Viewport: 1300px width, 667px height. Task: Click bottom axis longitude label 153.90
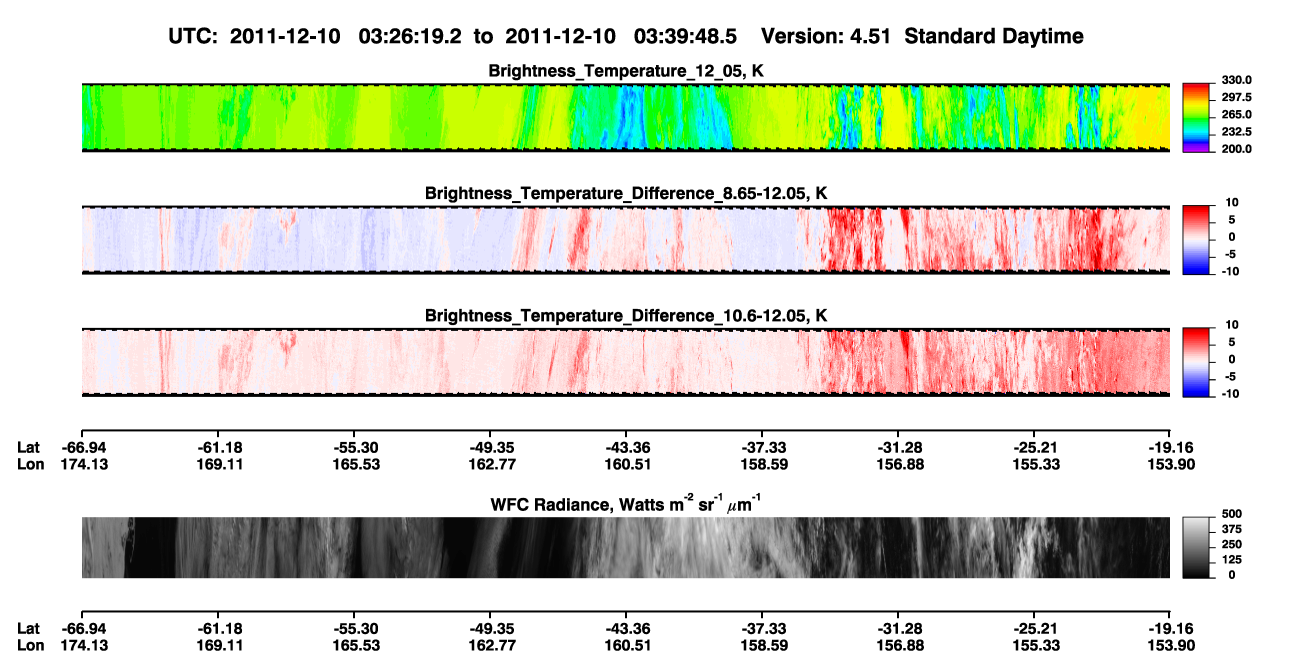1171,645
